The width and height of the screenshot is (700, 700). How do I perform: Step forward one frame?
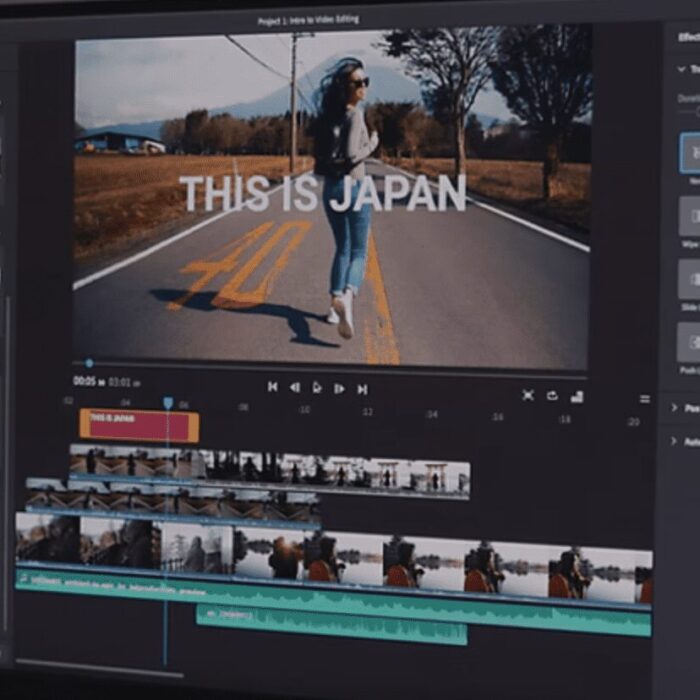[x=339, y=389]
